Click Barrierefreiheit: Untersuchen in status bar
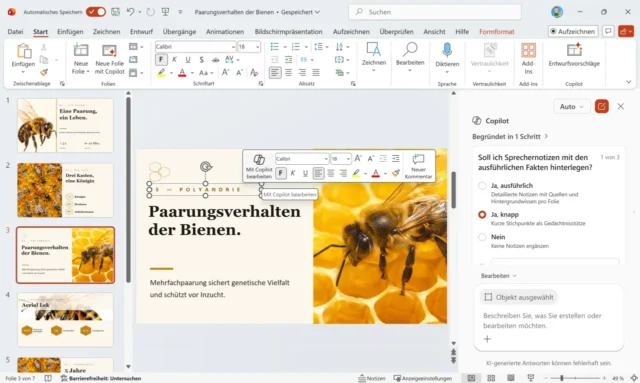 [x=101, y=378]
